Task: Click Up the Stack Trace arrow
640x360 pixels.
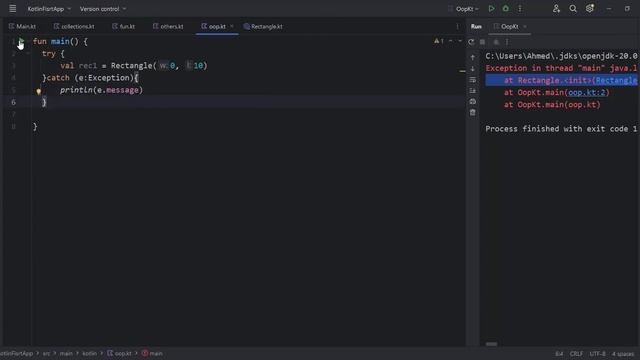Action: click(473, 58)
